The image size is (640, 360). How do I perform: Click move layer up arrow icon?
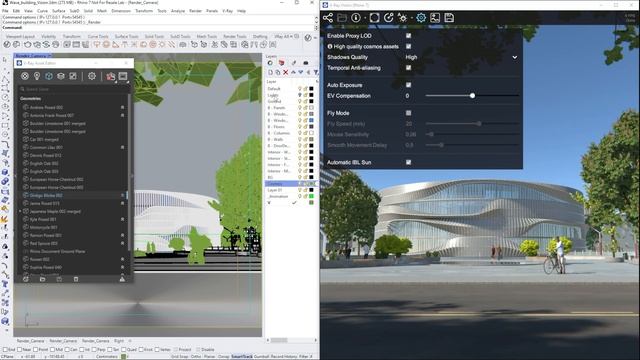click(x=293, y=72)
